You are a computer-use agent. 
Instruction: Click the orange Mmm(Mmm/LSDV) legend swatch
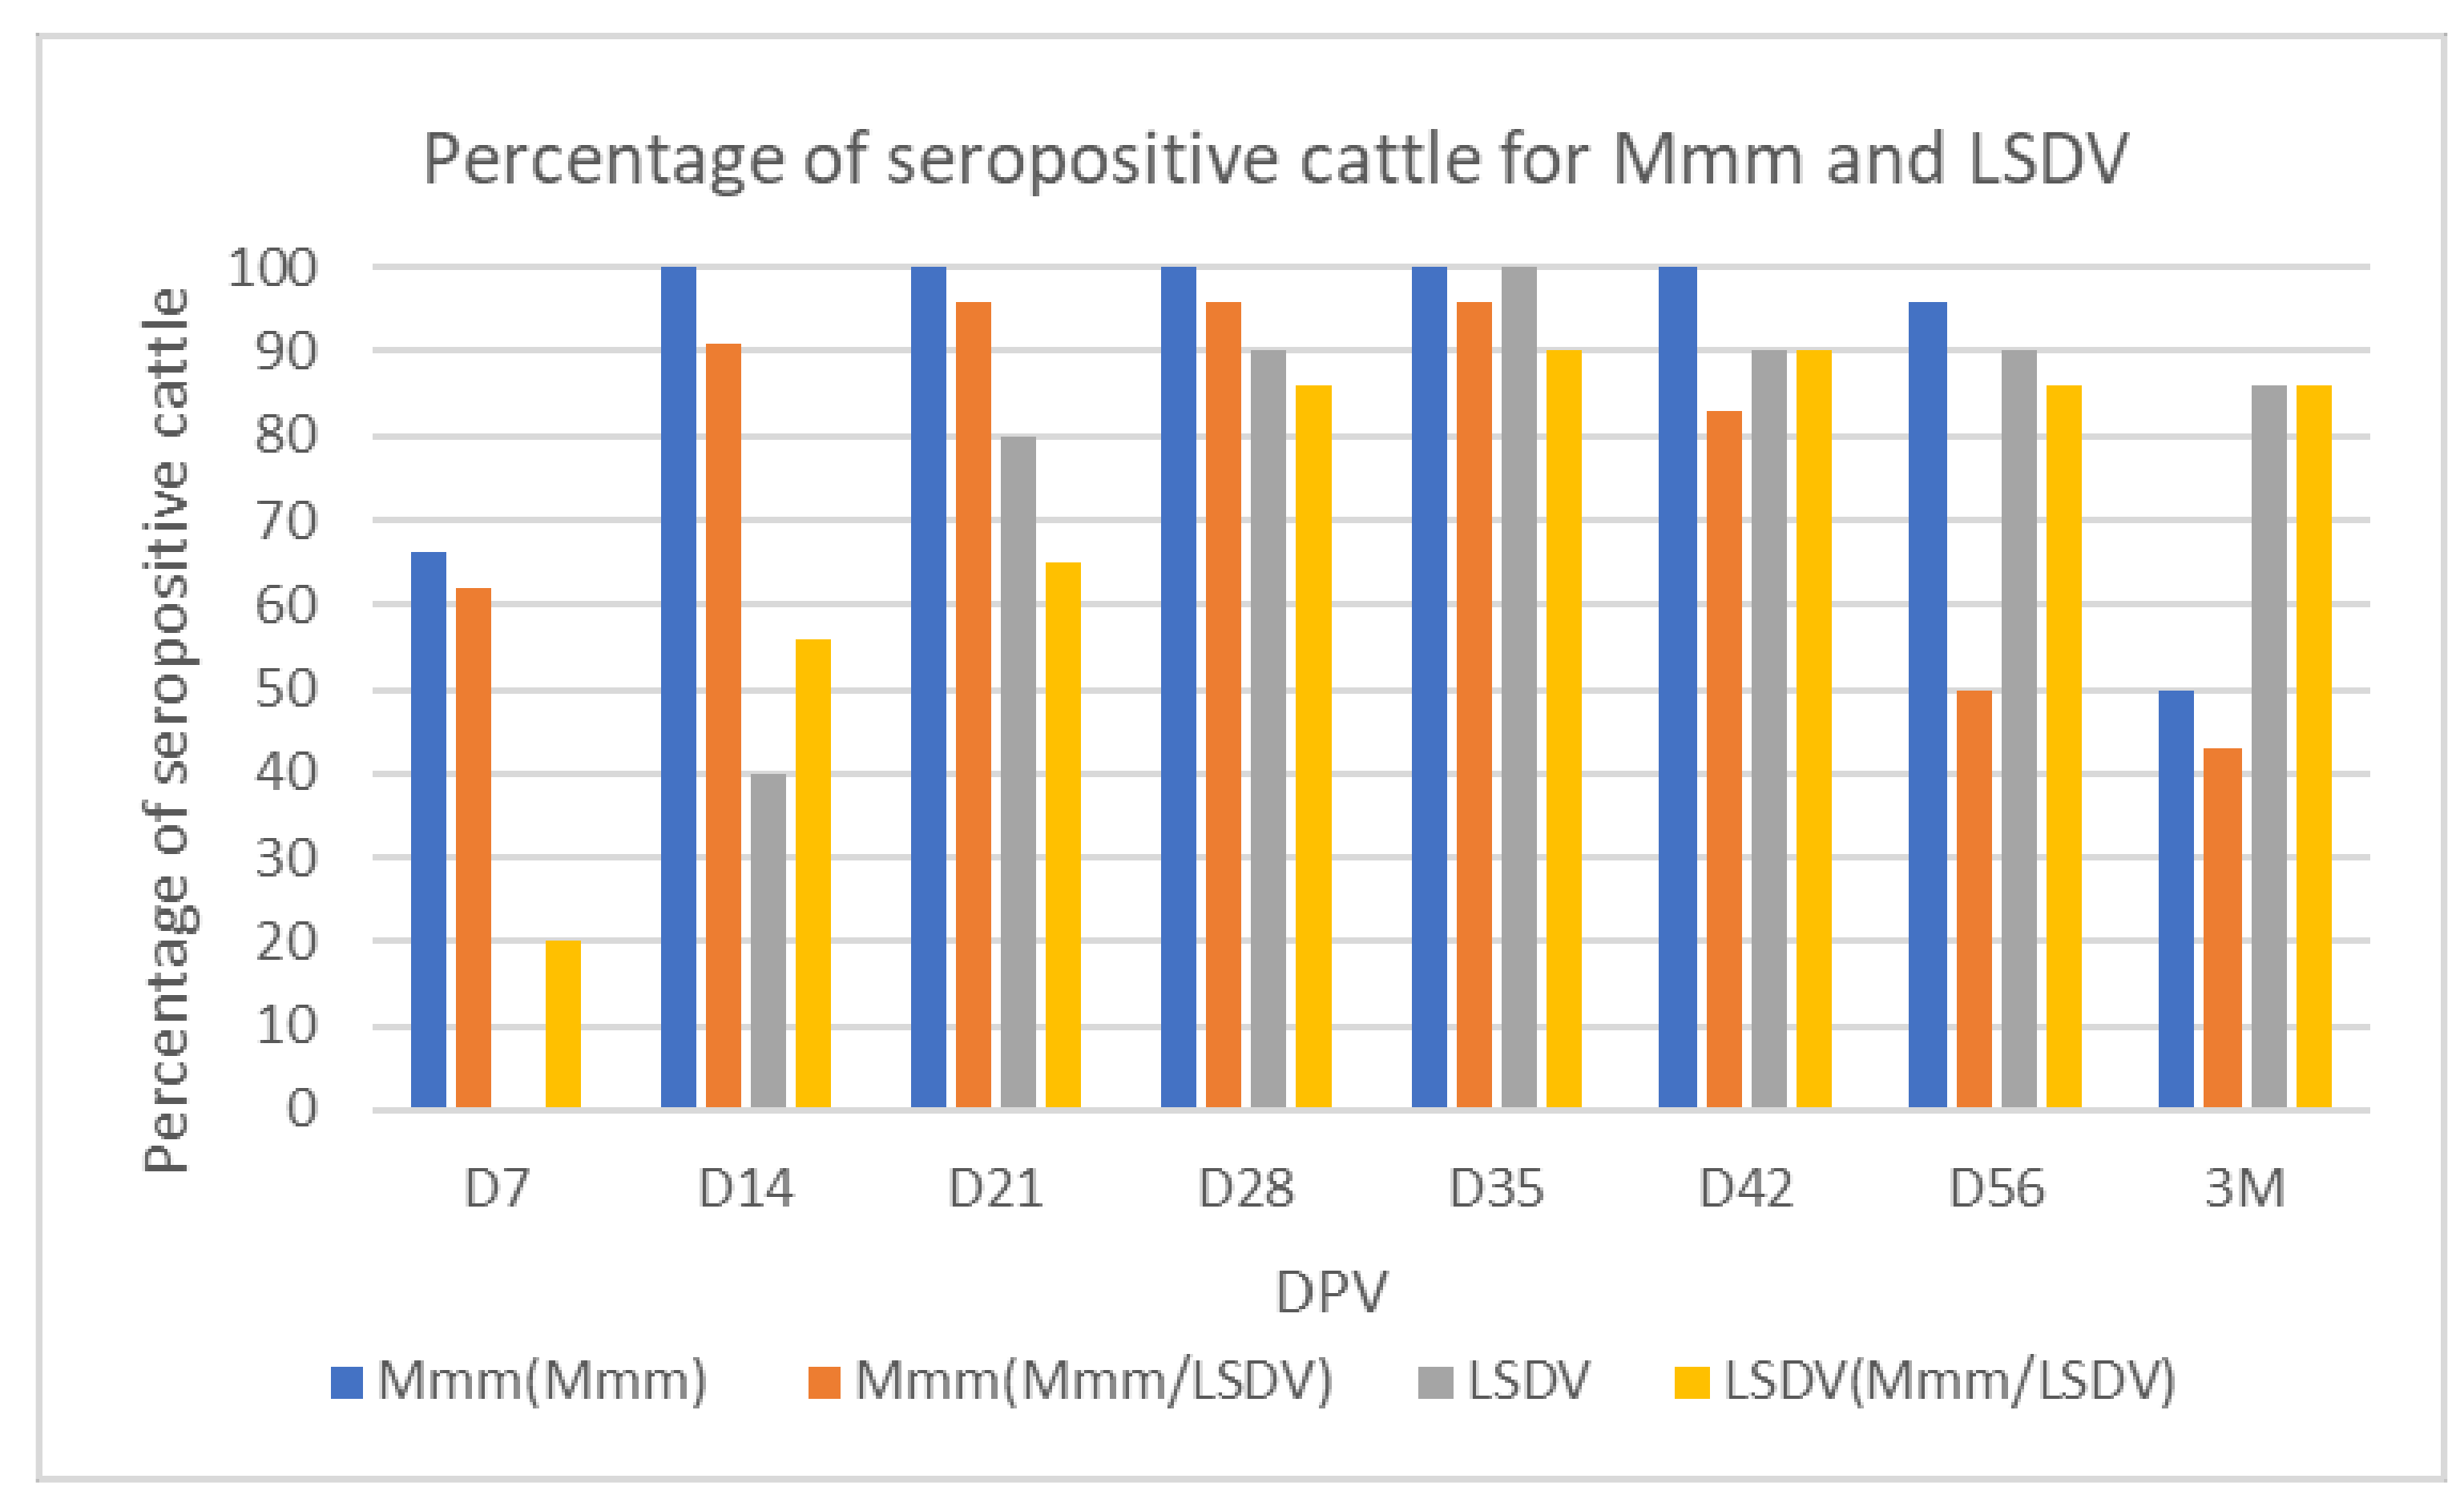(x=824, y=1383)
